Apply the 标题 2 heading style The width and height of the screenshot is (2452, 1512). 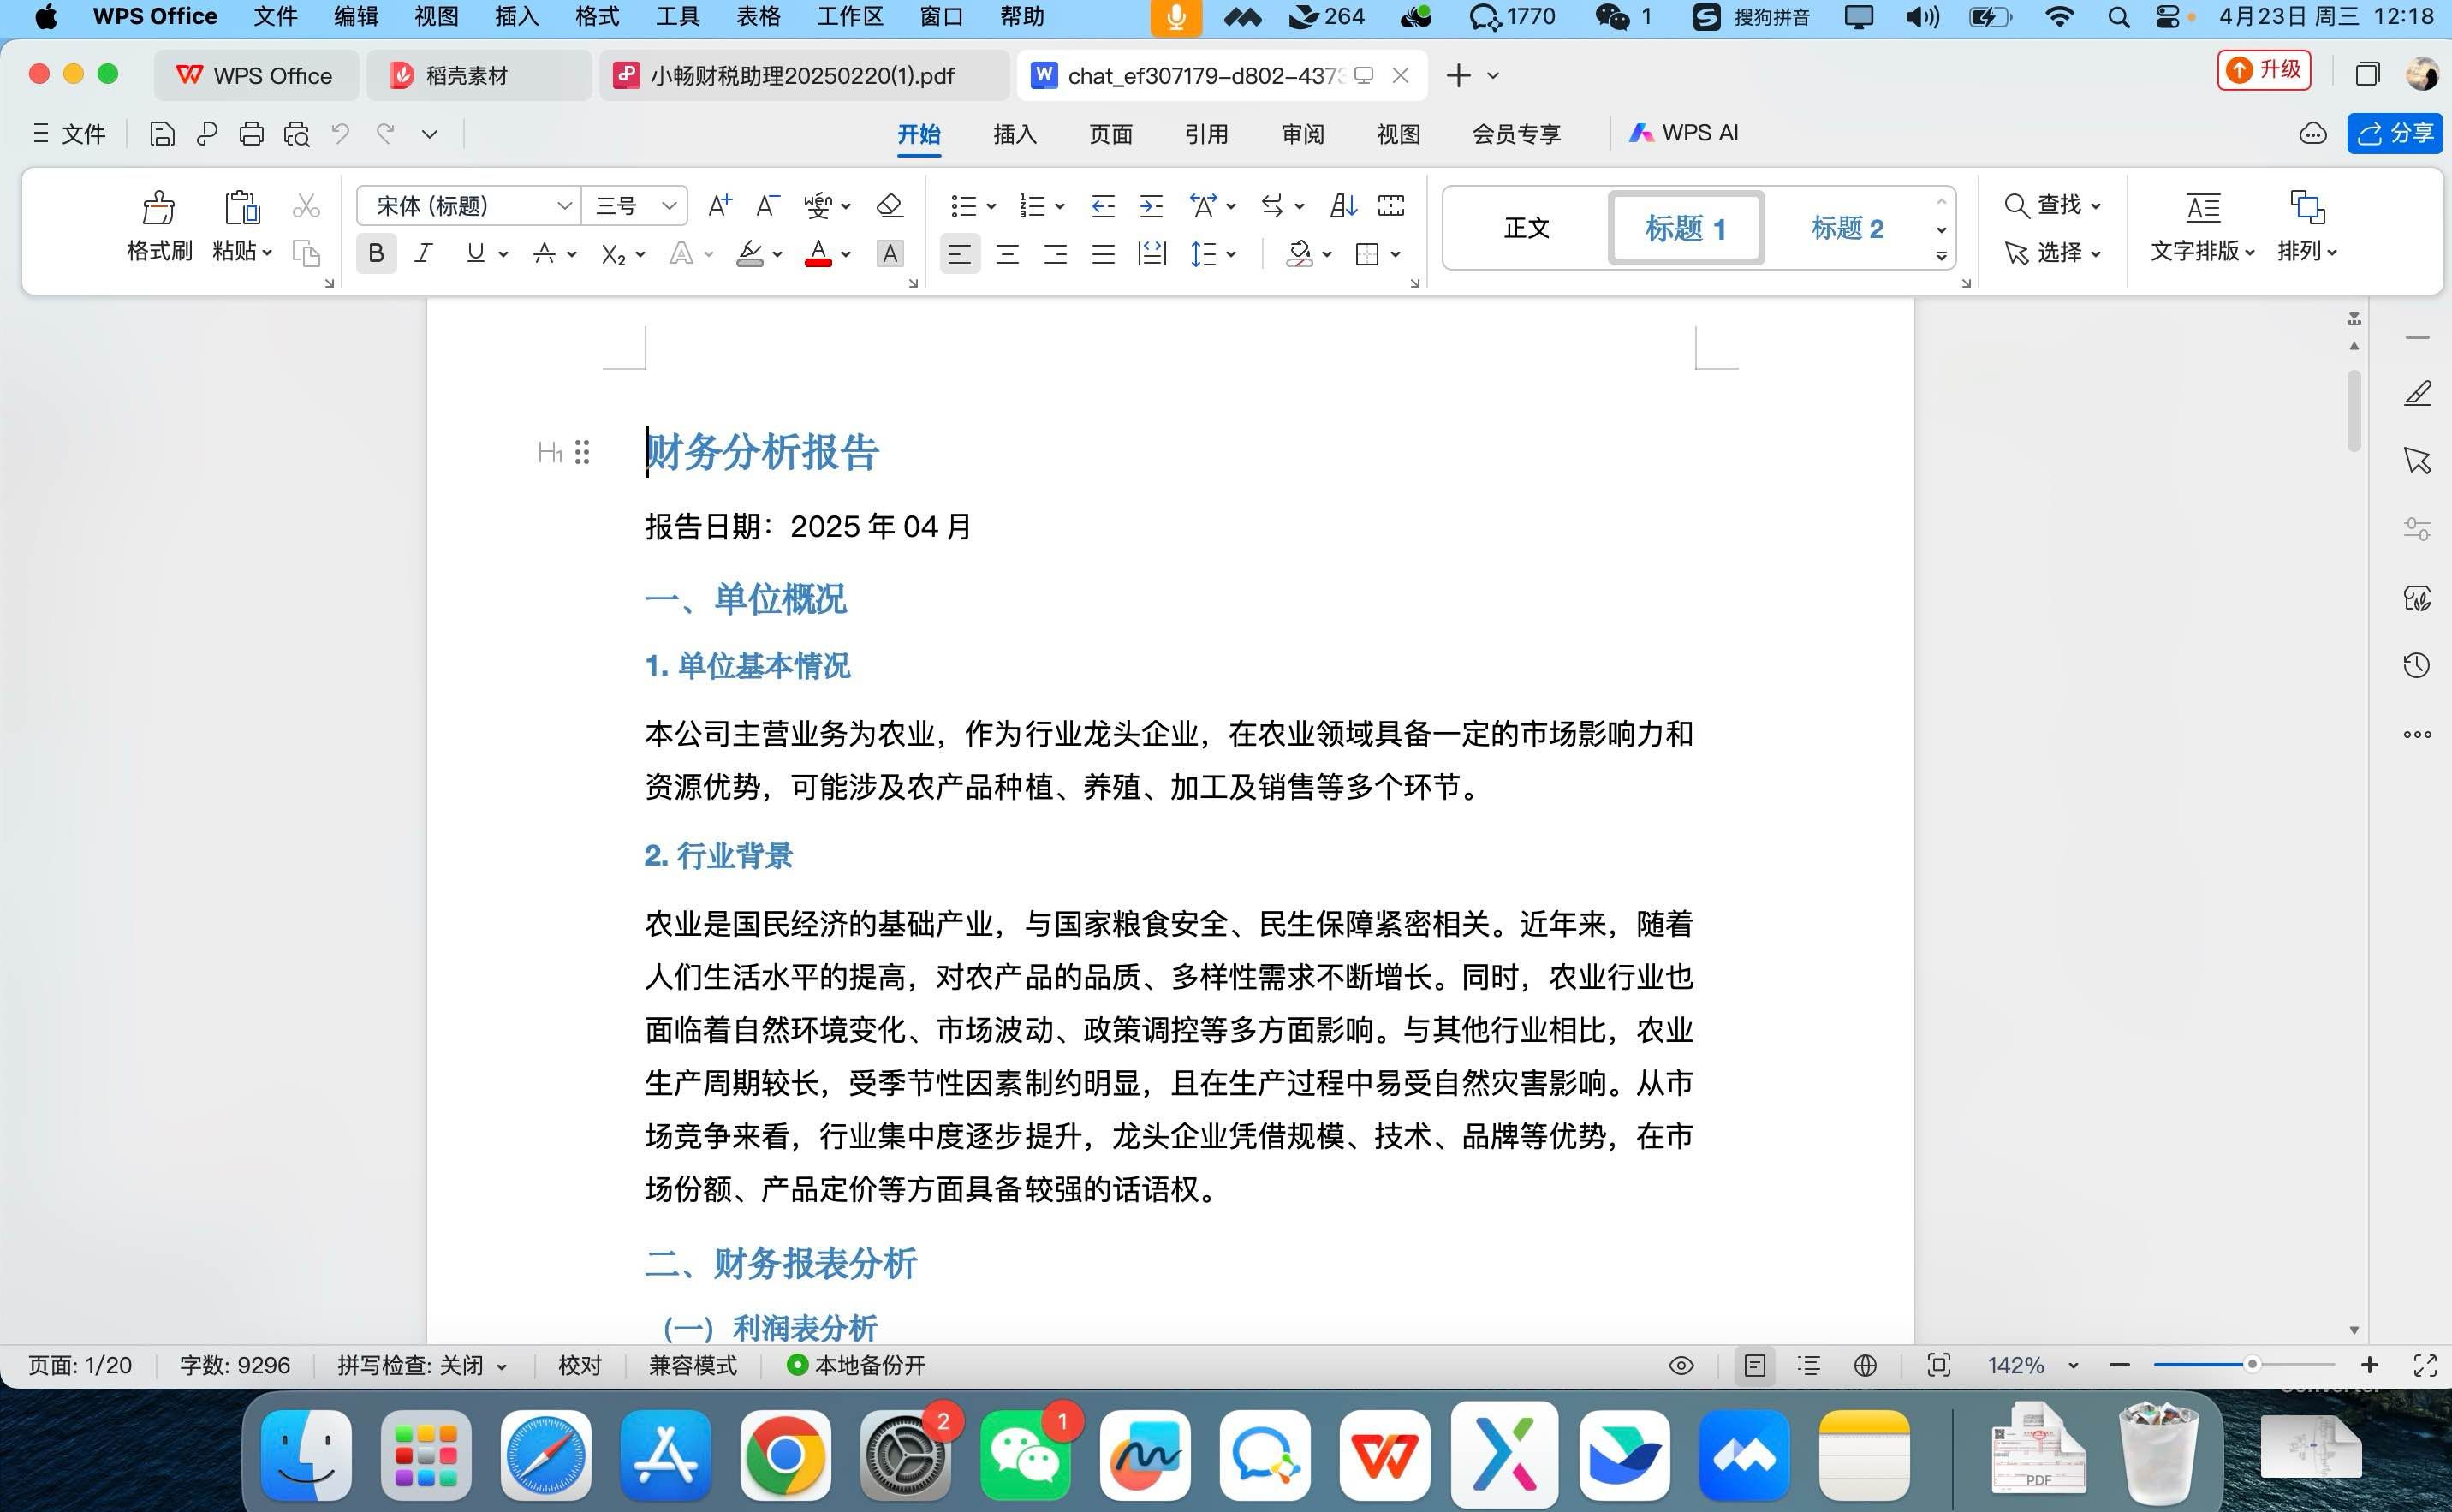(x=1846, y=228)
